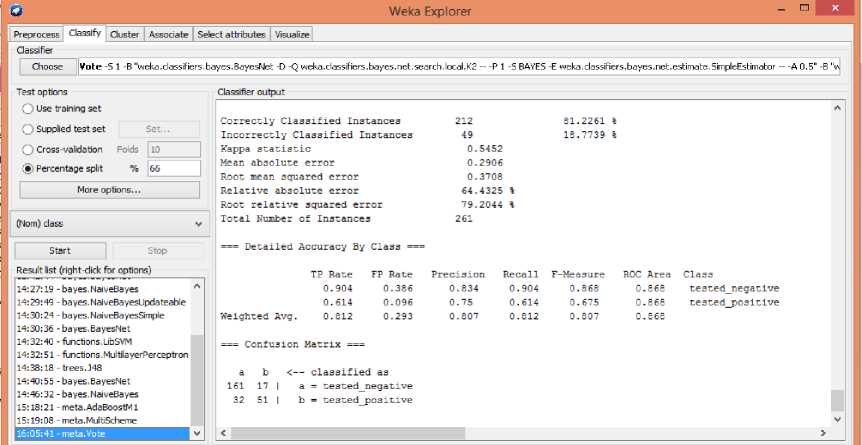
Task: Click the classifier output scrollbar up arrow
Action: (837, 107)
